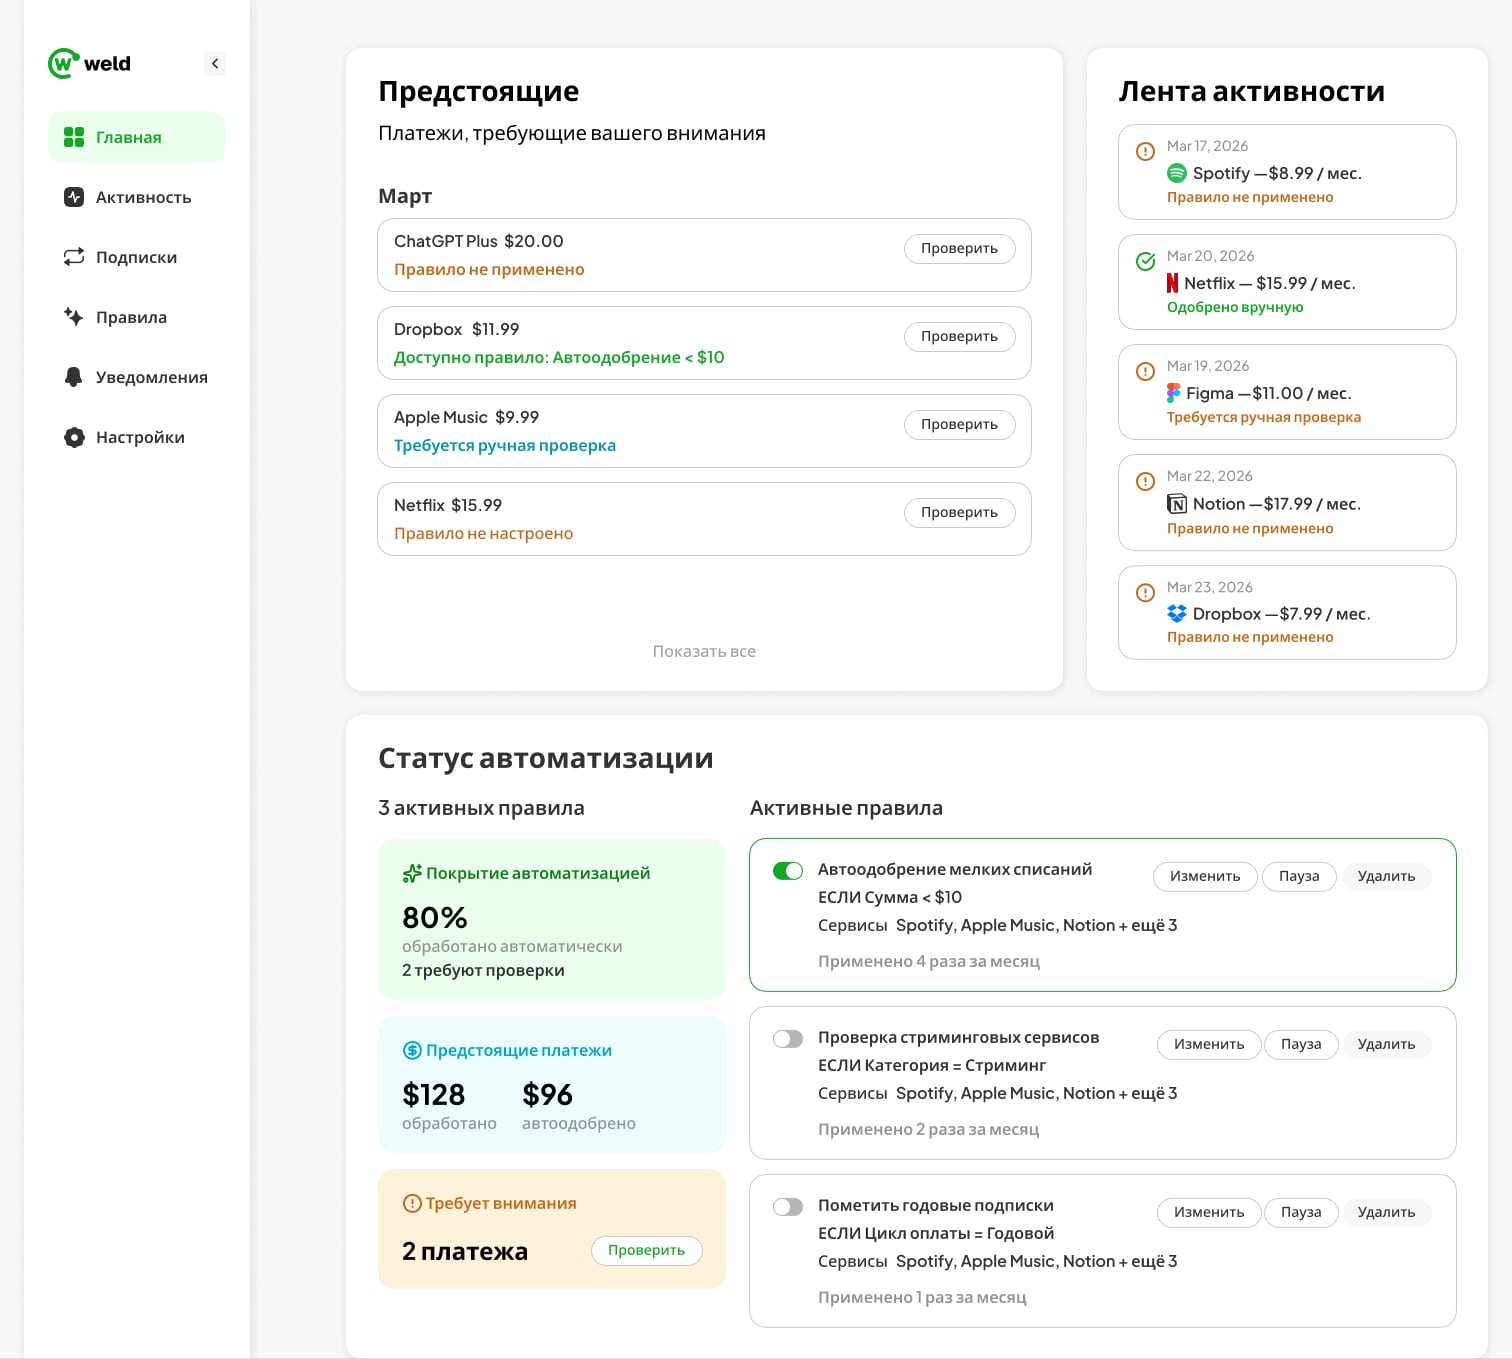Click Проверить for ChatGPT Plus payment
This screenshot has height=1359, width=1512.
[x=960, y=248]
